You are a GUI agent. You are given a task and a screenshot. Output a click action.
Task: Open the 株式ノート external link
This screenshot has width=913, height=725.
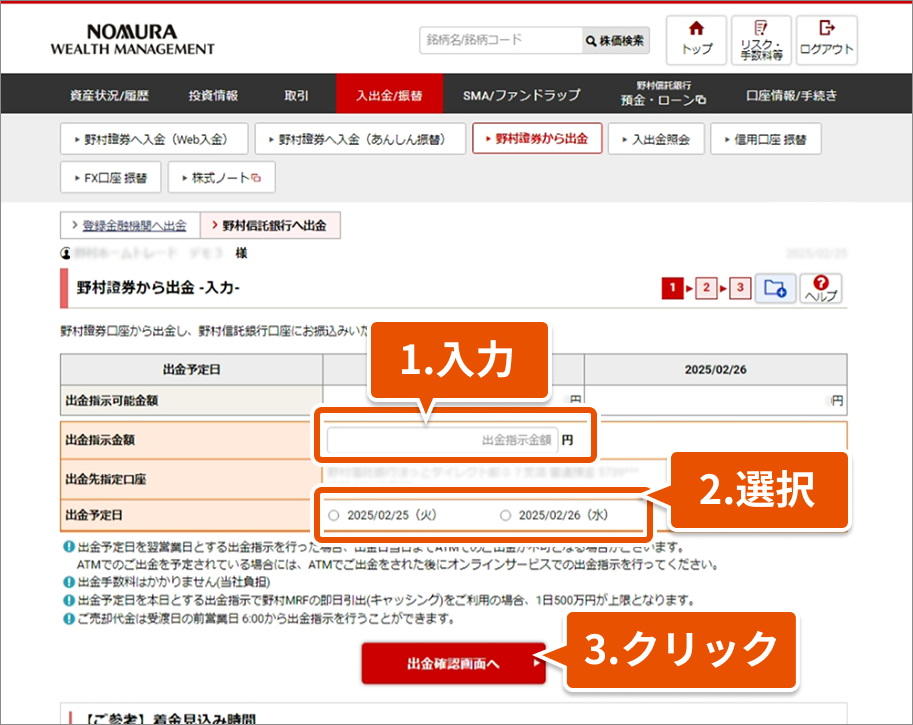(x=220, y=178)
